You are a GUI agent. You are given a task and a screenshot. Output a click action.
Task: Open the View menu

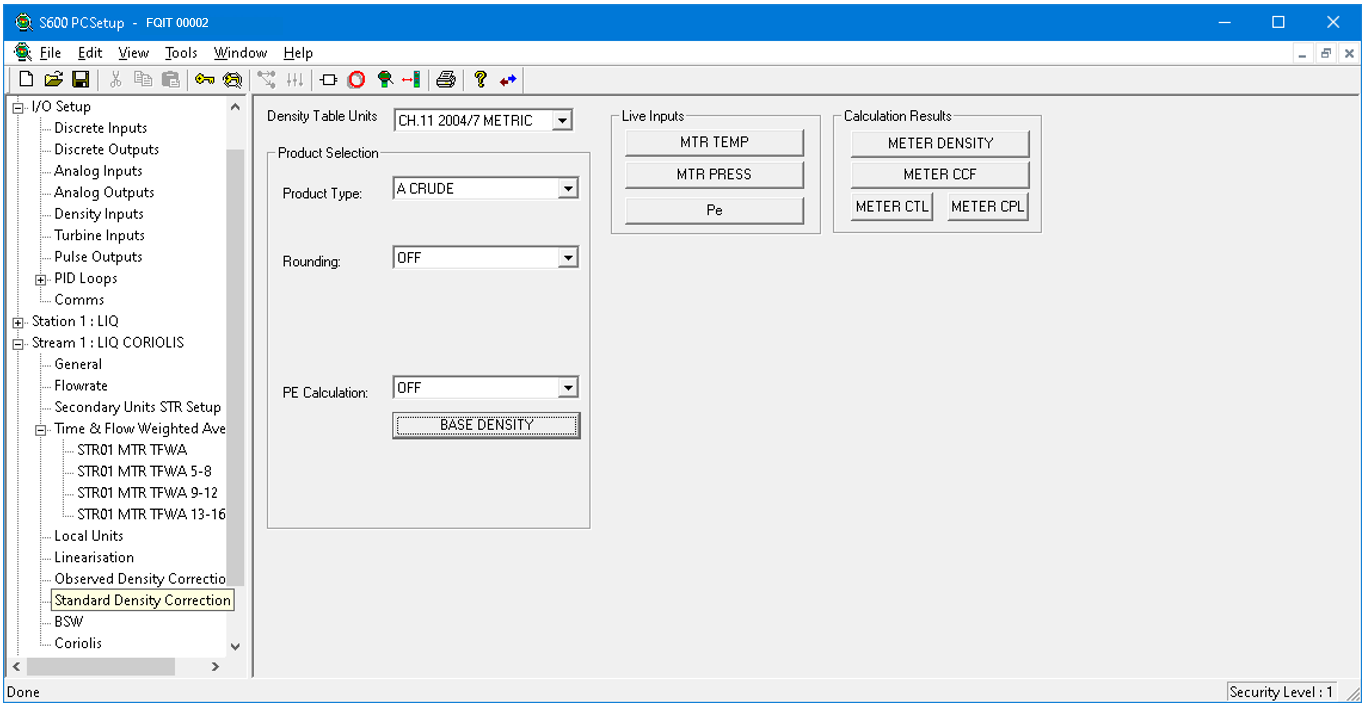(x=133, y=53)
